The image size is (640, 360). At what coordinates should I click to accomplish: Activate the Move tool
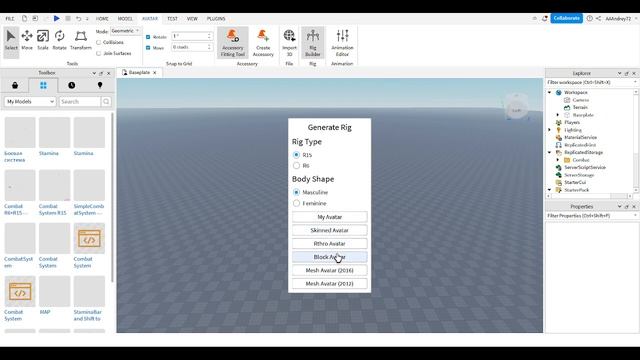pos(27,41)
